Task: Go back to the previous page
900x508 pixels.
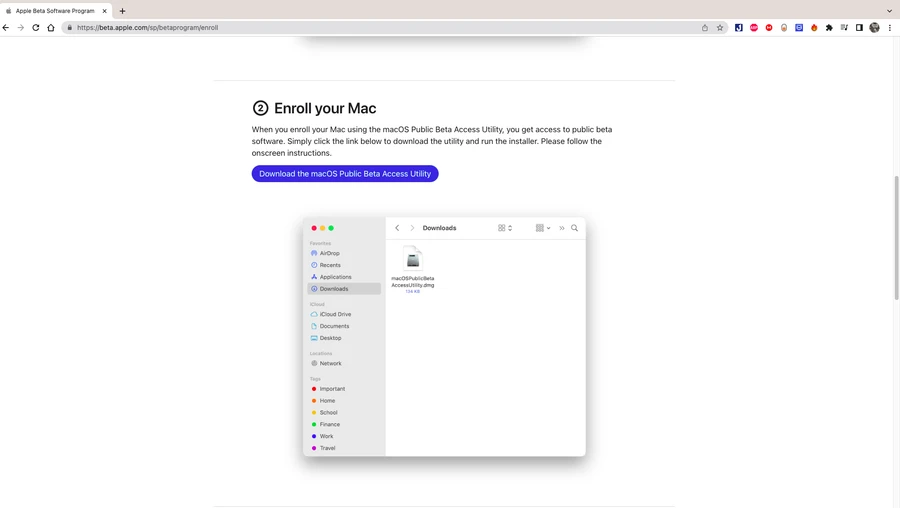Action: 6,28
